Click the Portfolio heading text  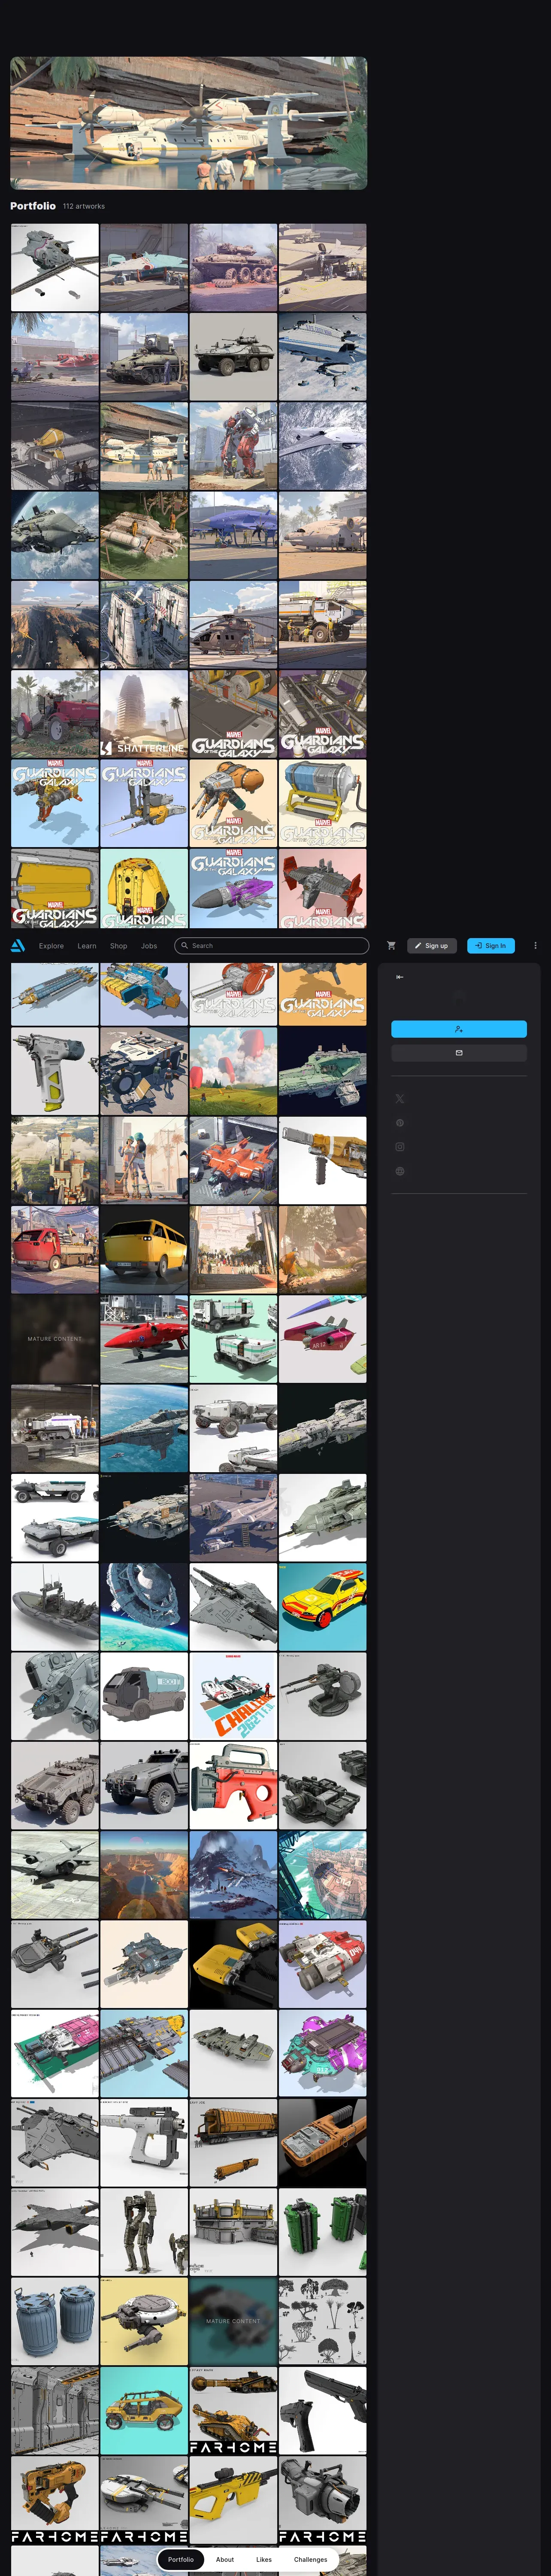pos(33,206)
